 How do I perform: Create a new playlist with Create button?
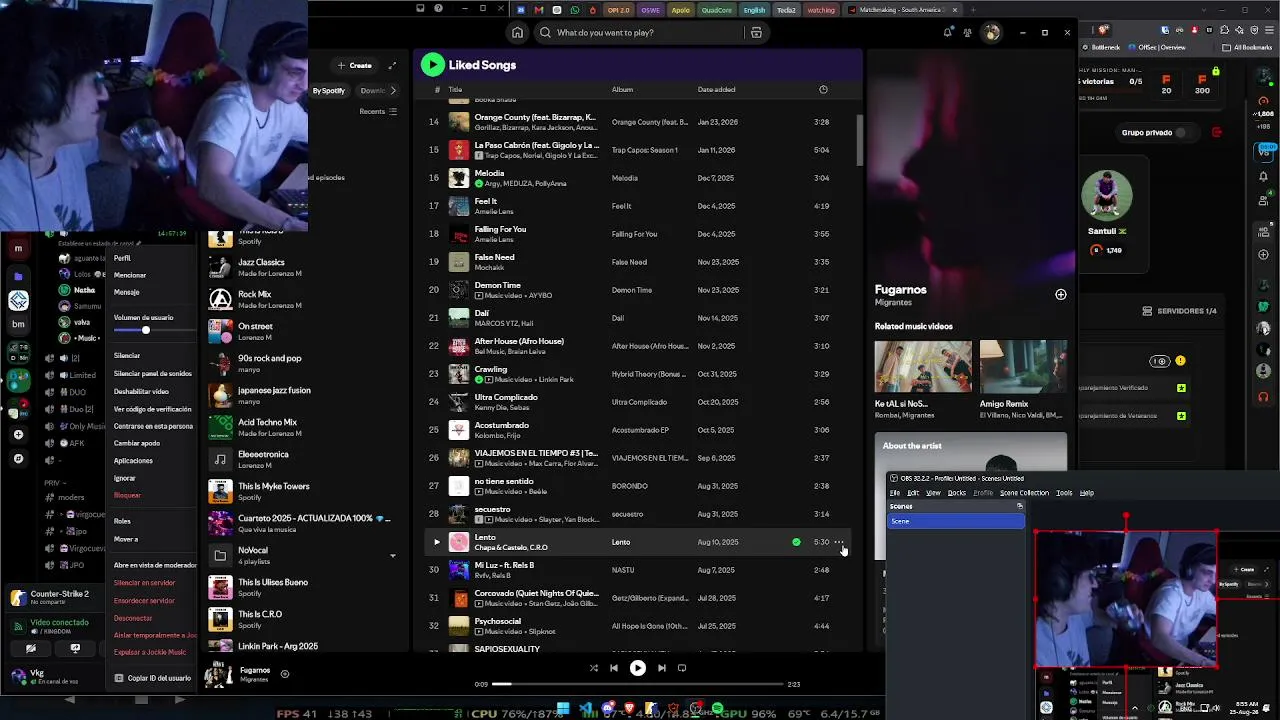(x=355, y=65)
